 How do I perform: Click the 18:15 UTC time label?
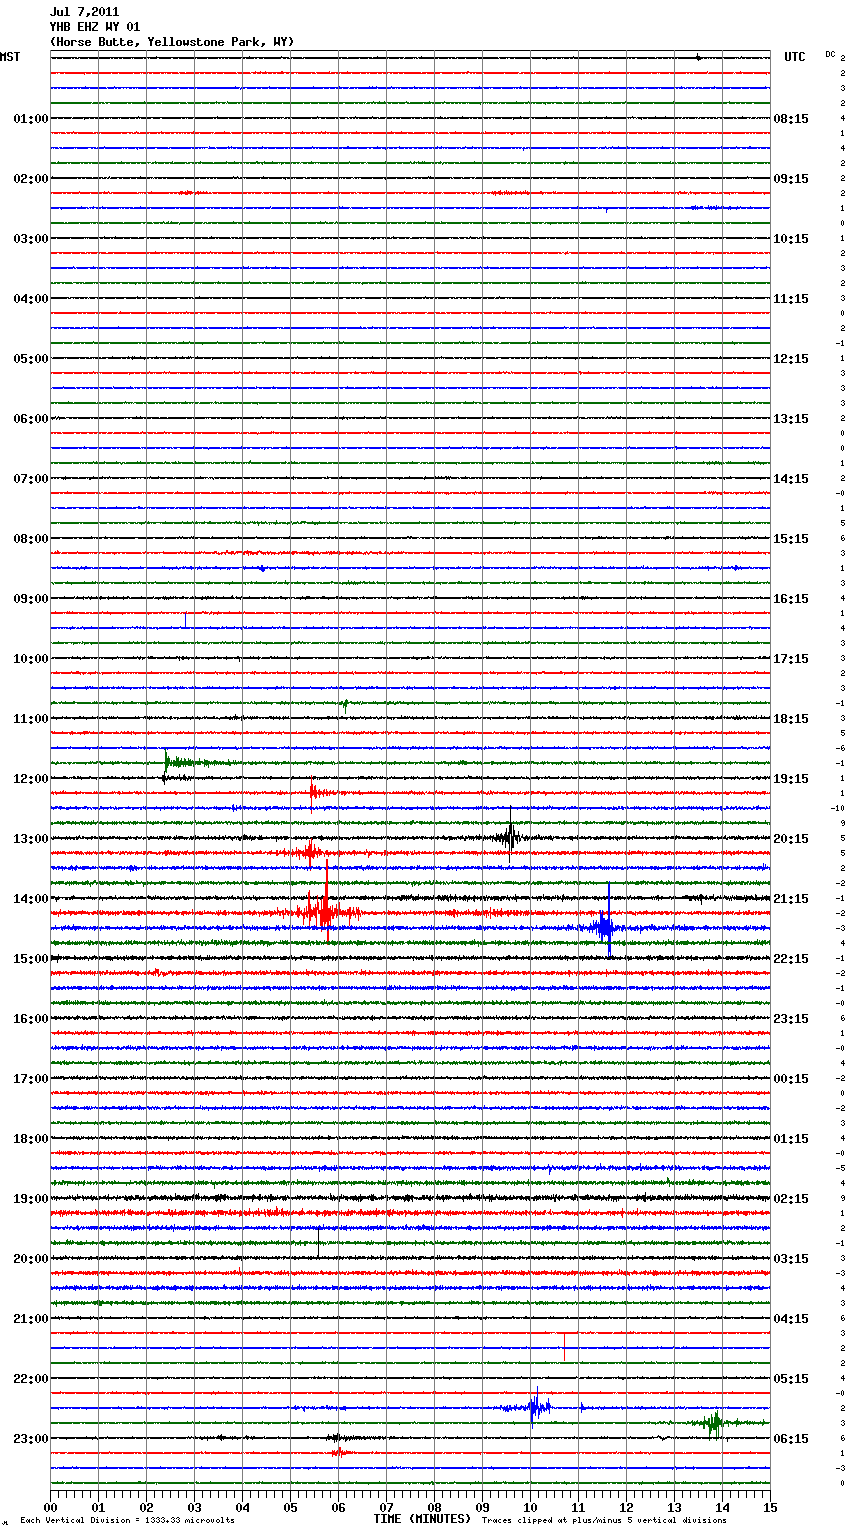791,719
